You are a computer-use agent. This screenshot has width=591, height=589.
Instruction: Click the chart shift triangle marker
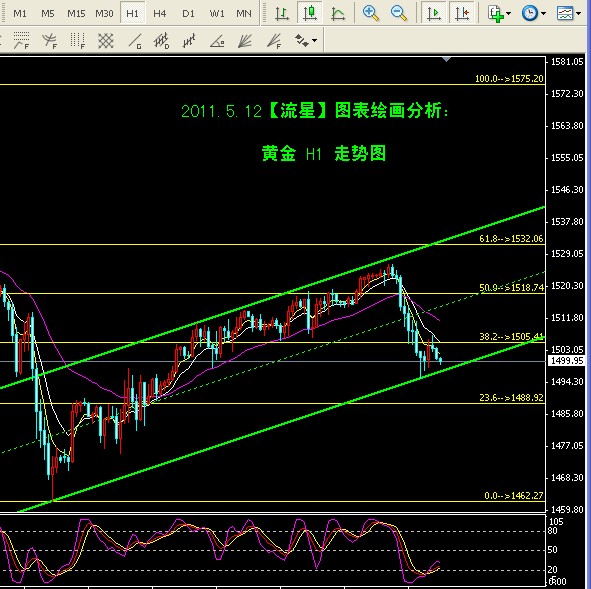coord(447,60)
